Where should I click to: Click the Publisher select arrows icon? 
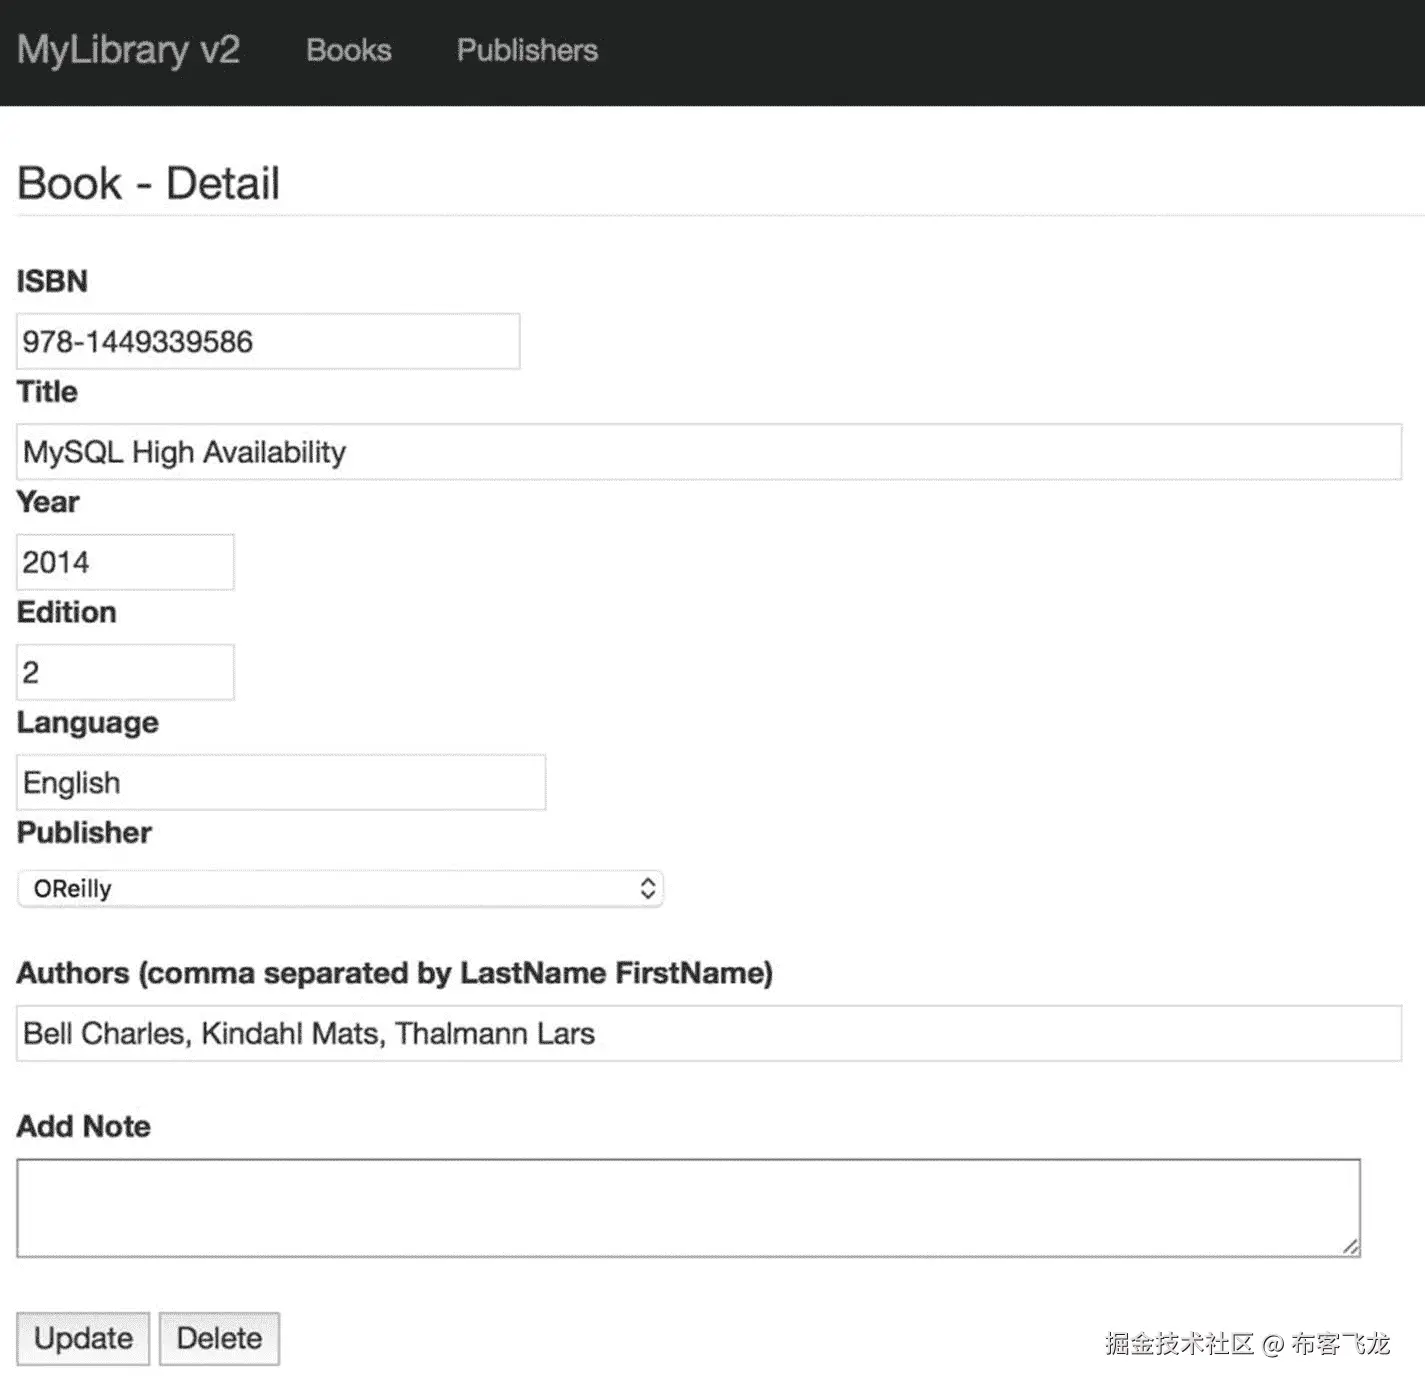[x=648, y=888]
